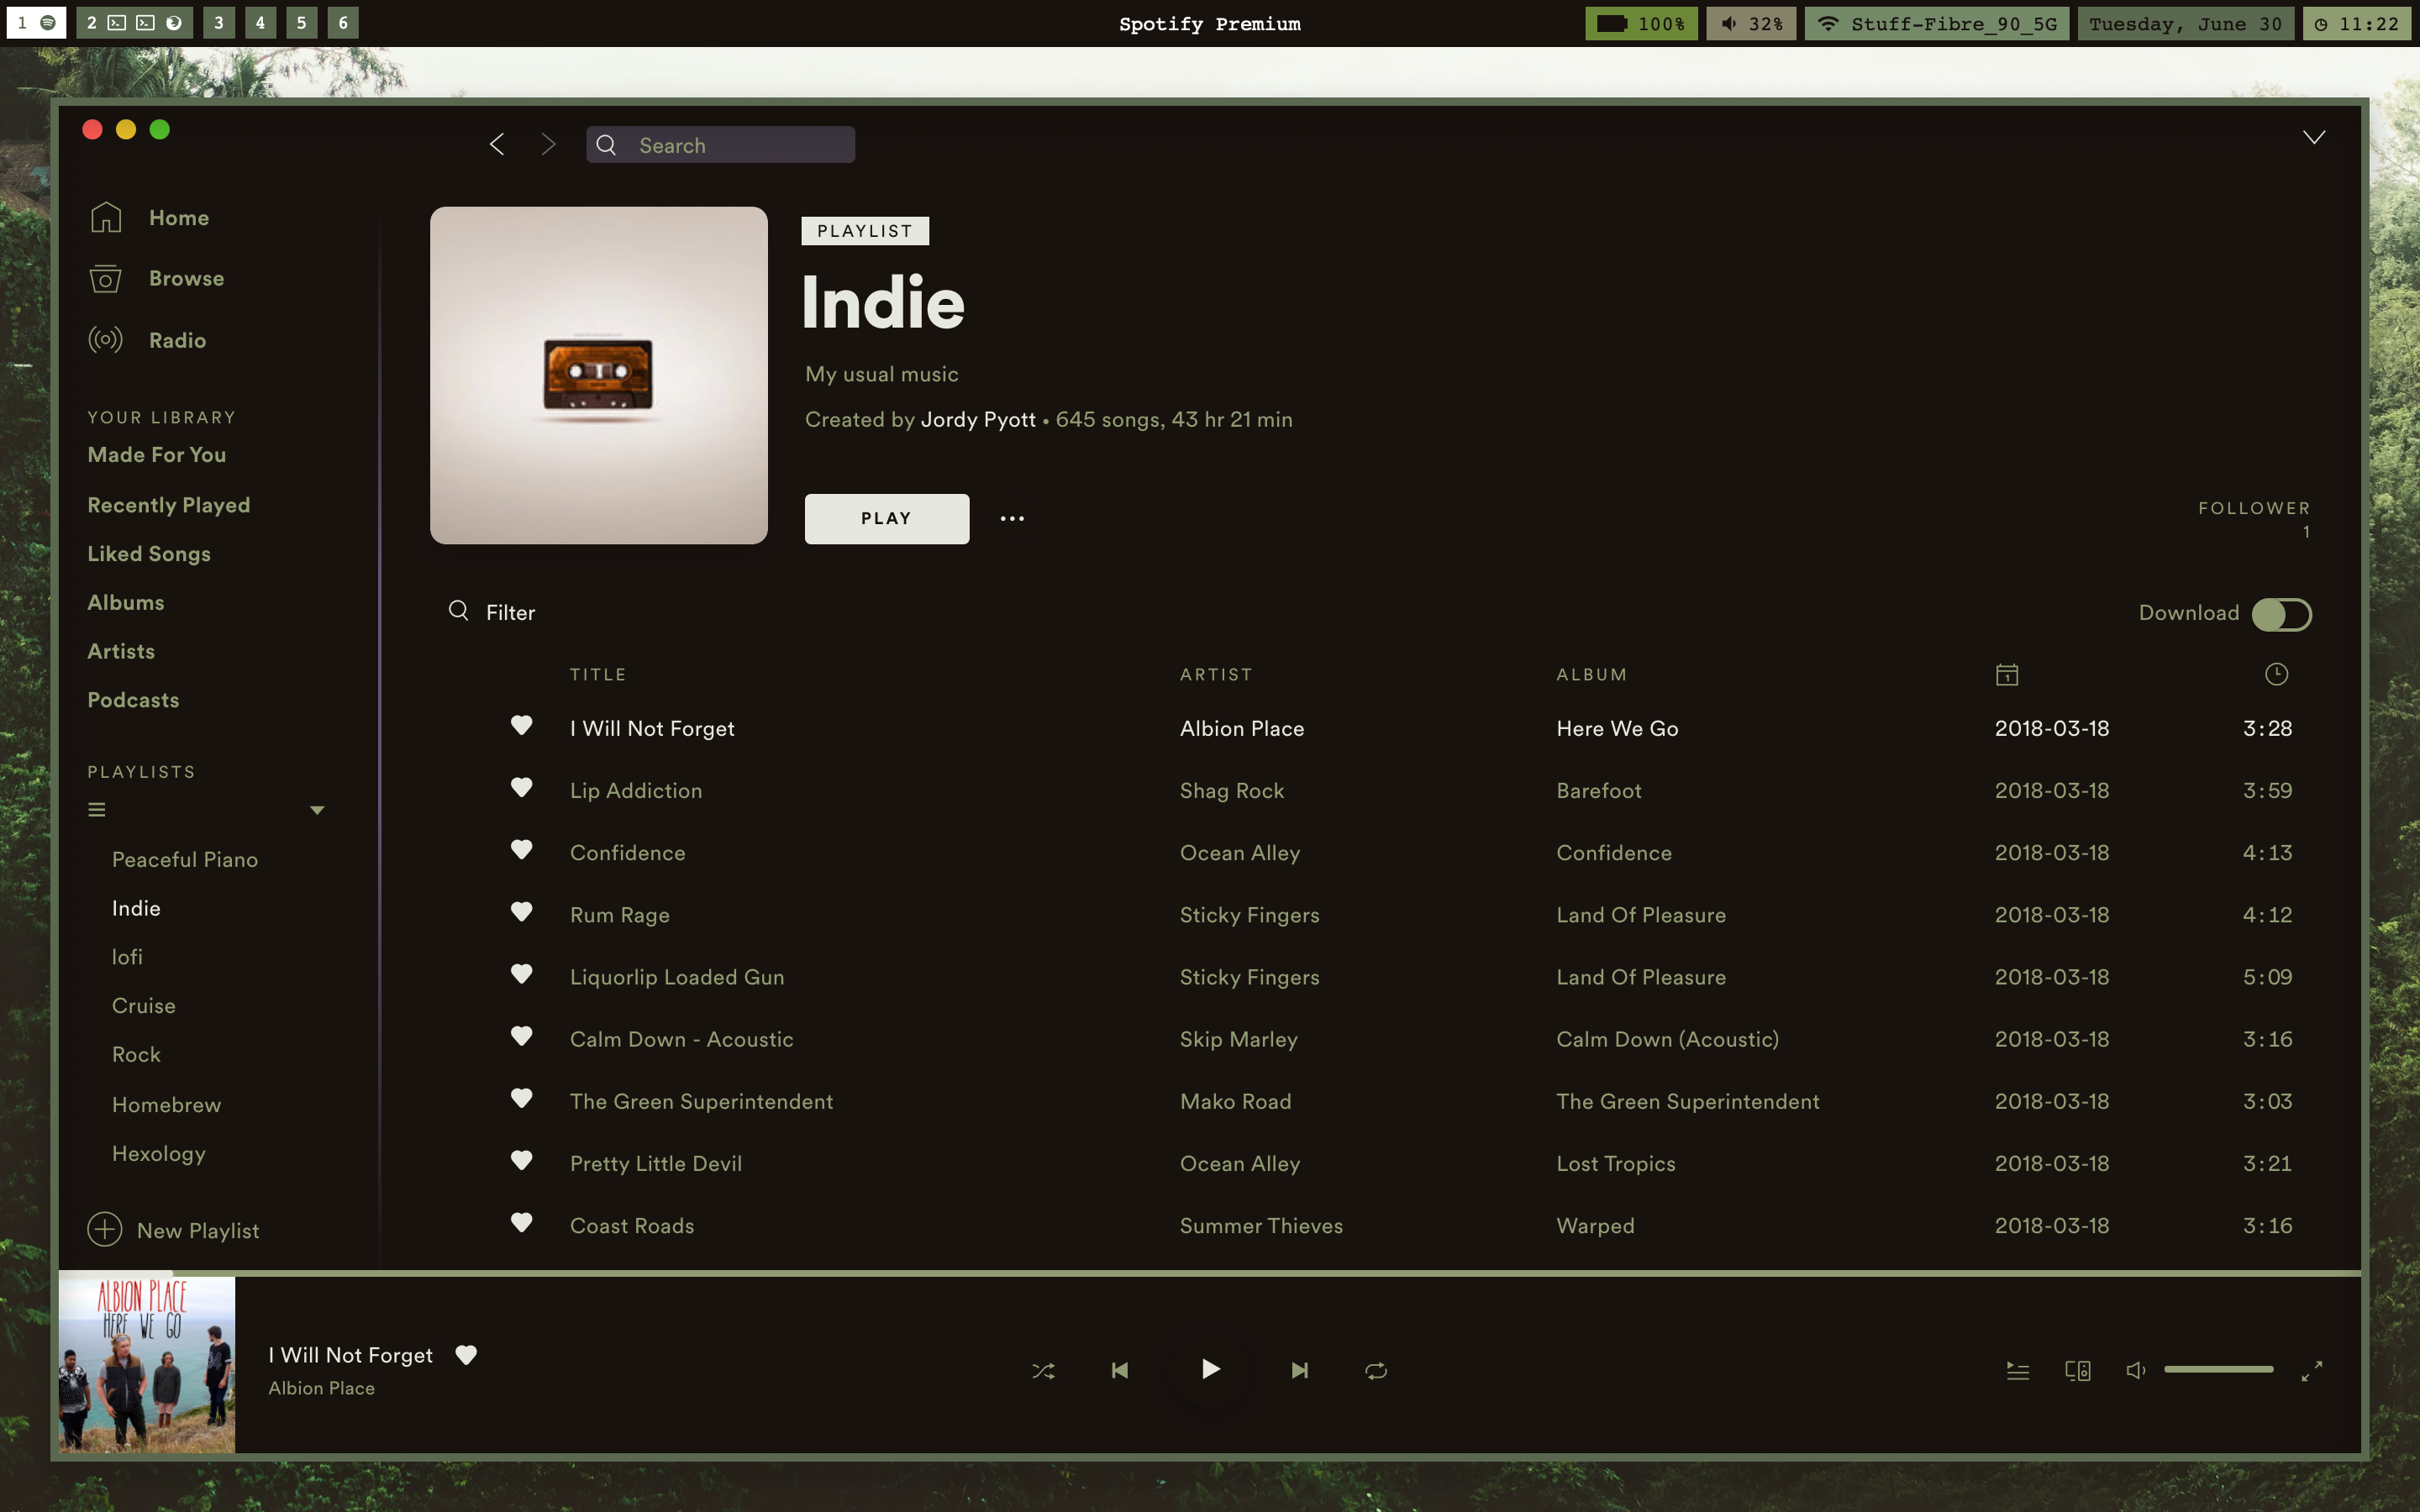This screenshot has height=1512, width=2420.
Task: Unlike Rum Rage heart
Action: click(521, 911)
